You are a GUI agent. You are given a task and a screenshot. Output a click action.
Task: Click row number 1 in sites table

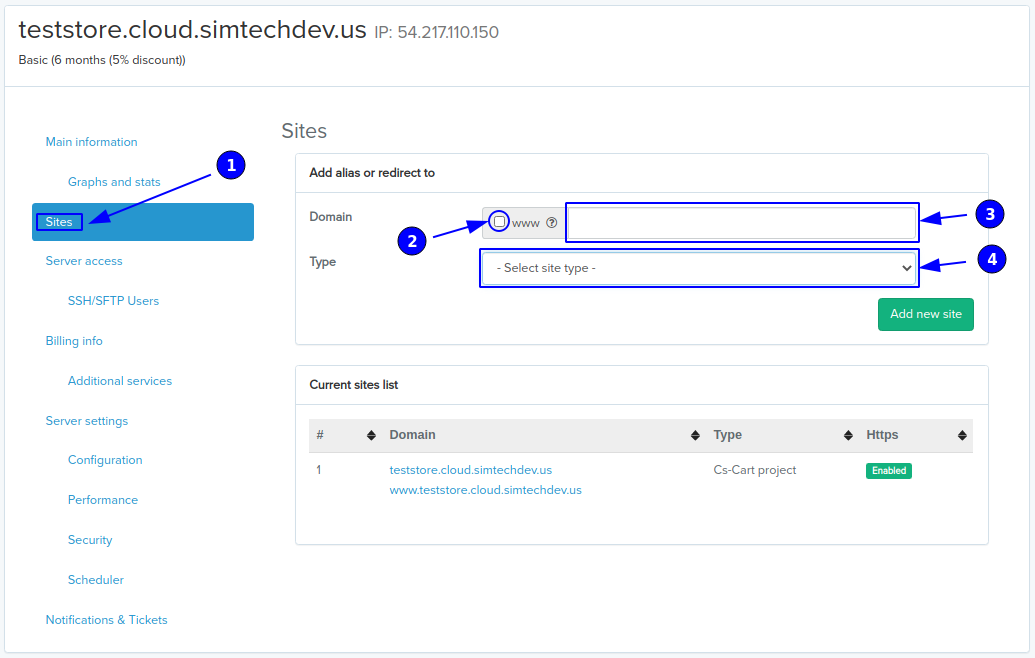[x=319, y=470]
